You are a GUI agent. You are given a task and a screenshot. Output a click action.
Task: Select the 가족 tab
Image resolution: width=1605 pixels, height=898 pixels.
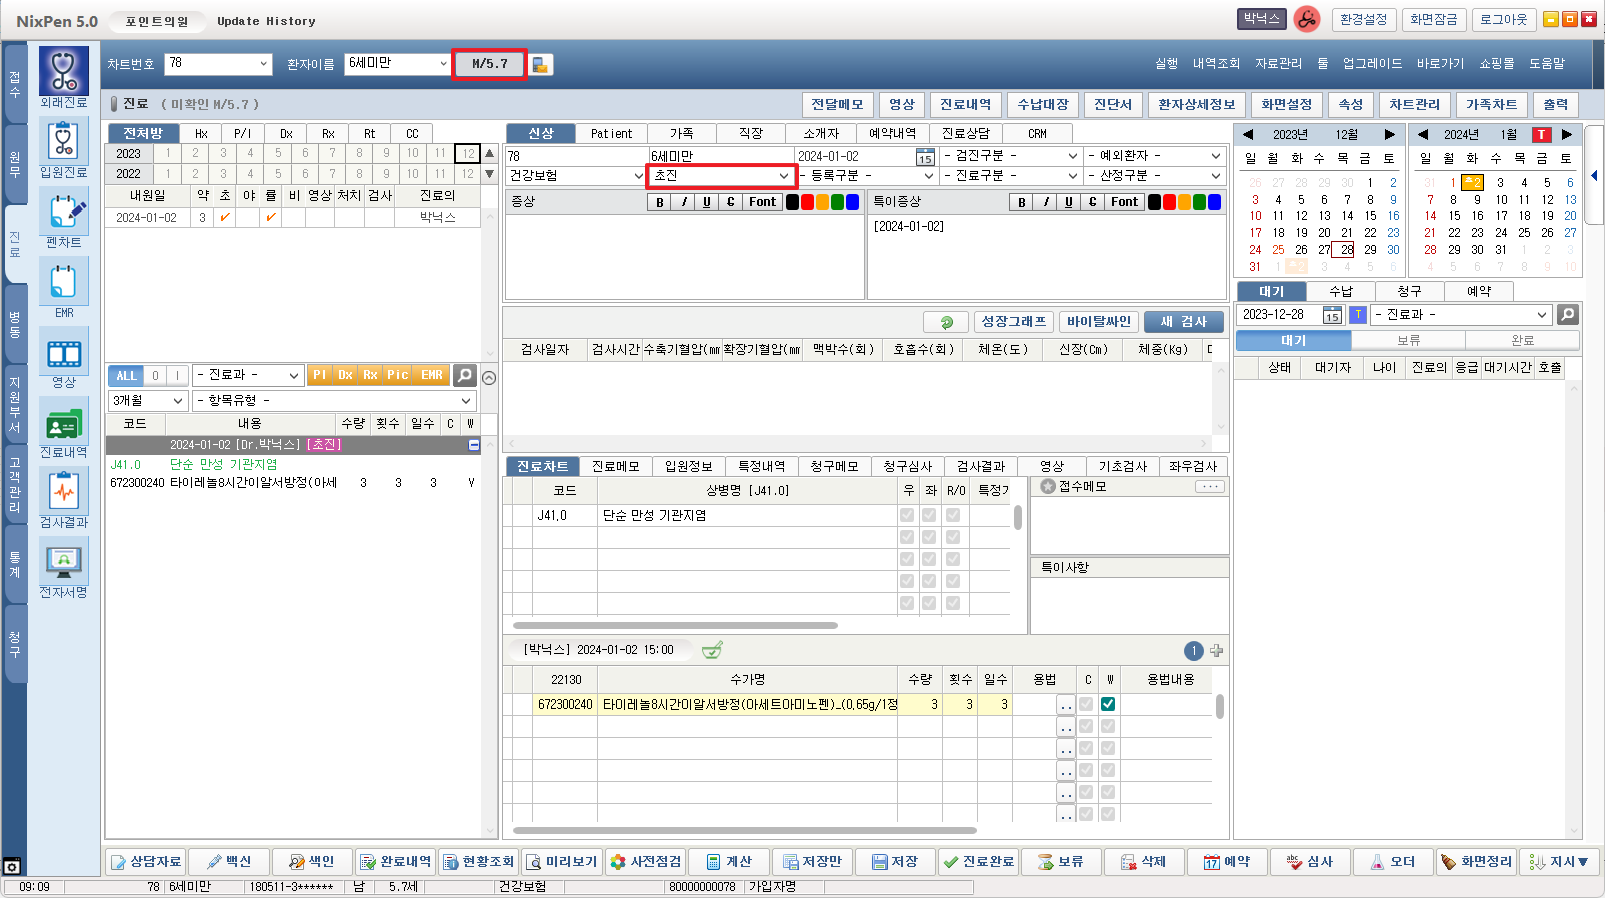(681, 133)
